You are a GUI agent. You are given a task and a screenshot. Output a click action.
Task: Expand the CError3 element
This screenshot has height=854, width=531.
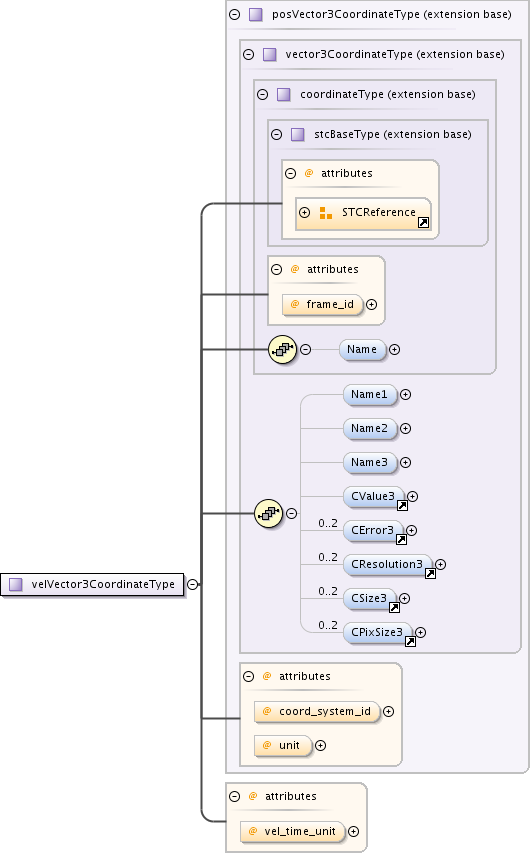click(412, 530)
